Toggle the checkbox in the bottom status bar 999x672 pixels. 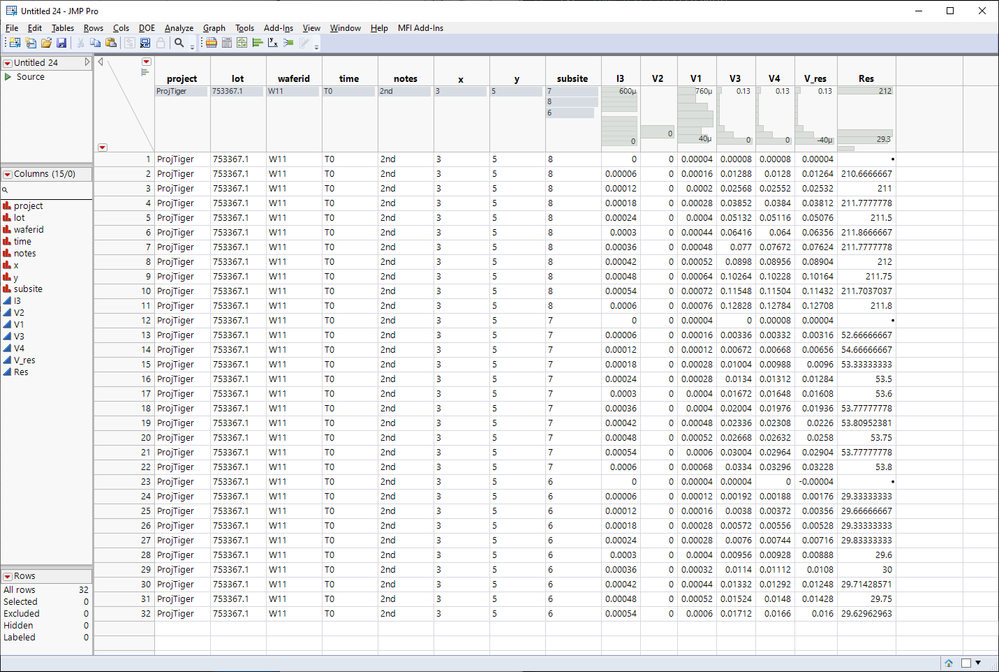click(x=966, y=662)
